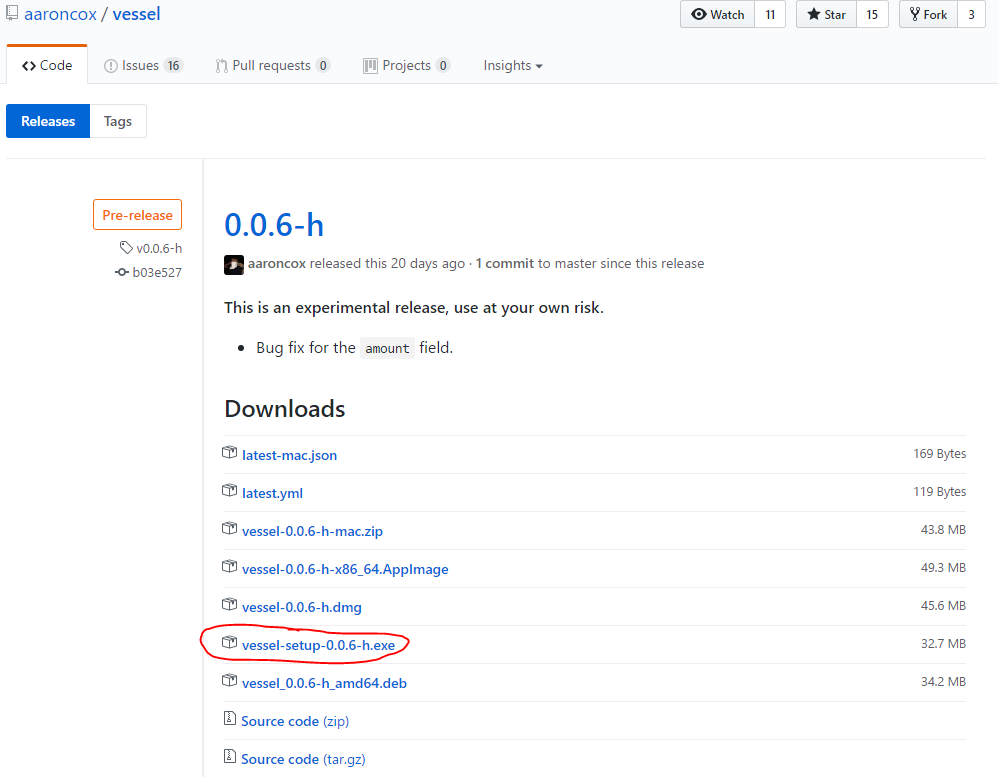998x777 pixels.
Task: Click file icon beside Source code (tar.gz)
Action: coord(230,757)
